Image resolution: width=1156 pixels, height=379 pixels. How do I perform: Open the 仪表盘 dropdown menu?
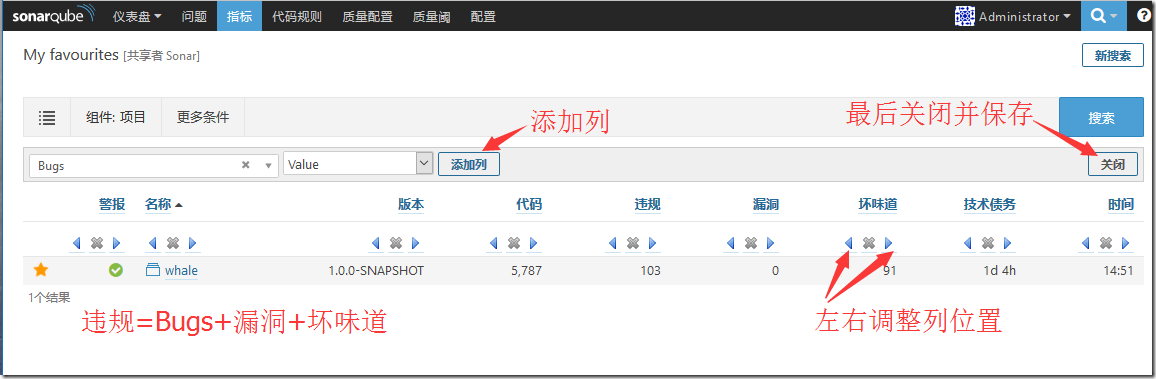(137, 16)
